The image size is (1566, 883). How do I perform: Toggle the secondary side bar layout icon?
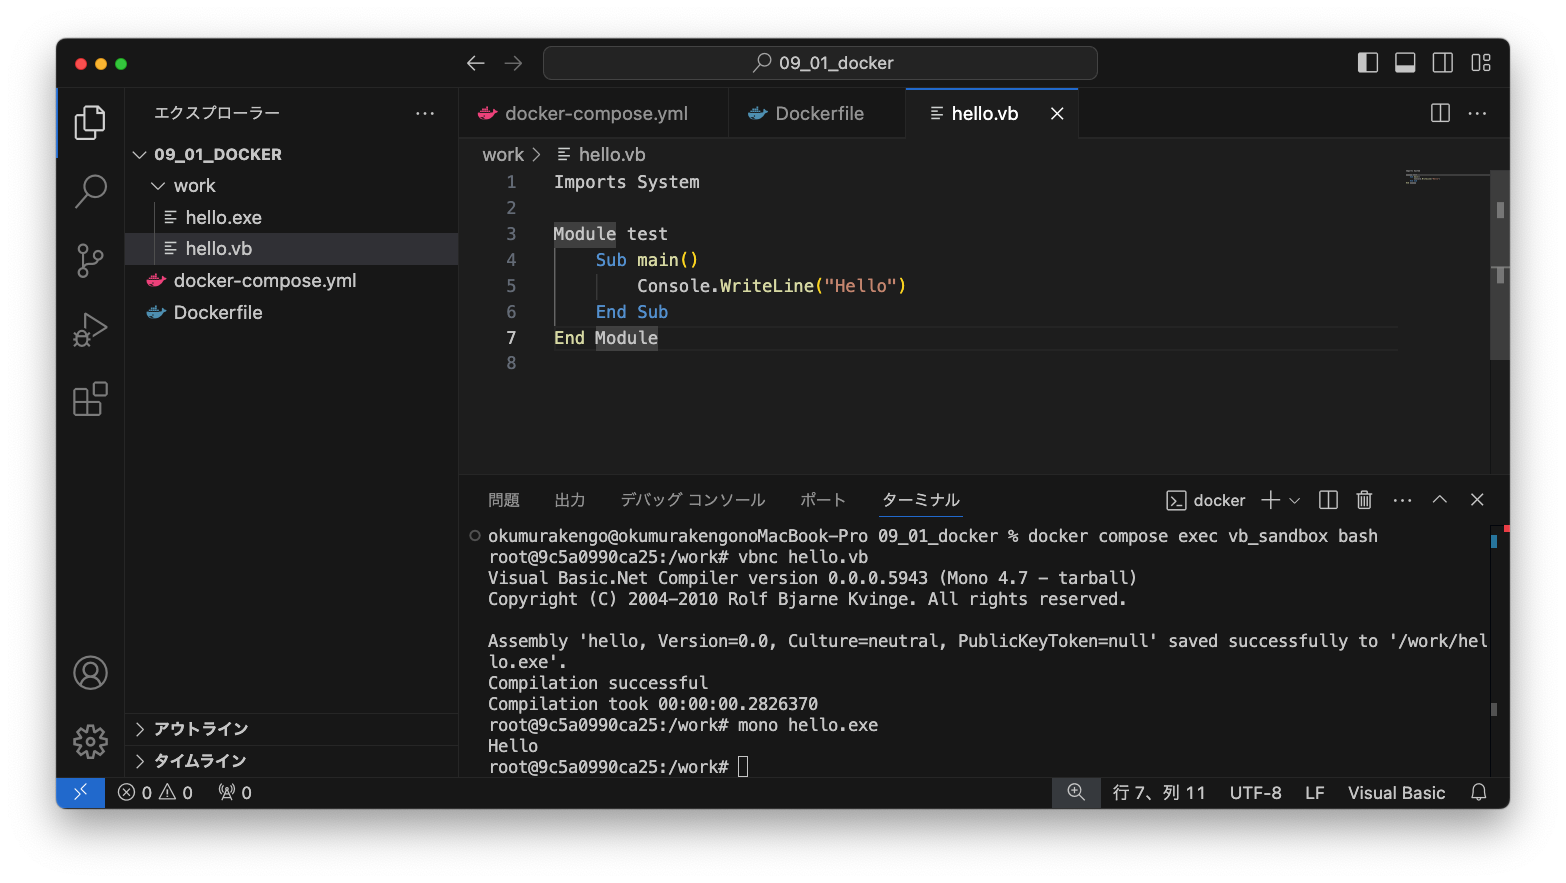click(1443, 63)
